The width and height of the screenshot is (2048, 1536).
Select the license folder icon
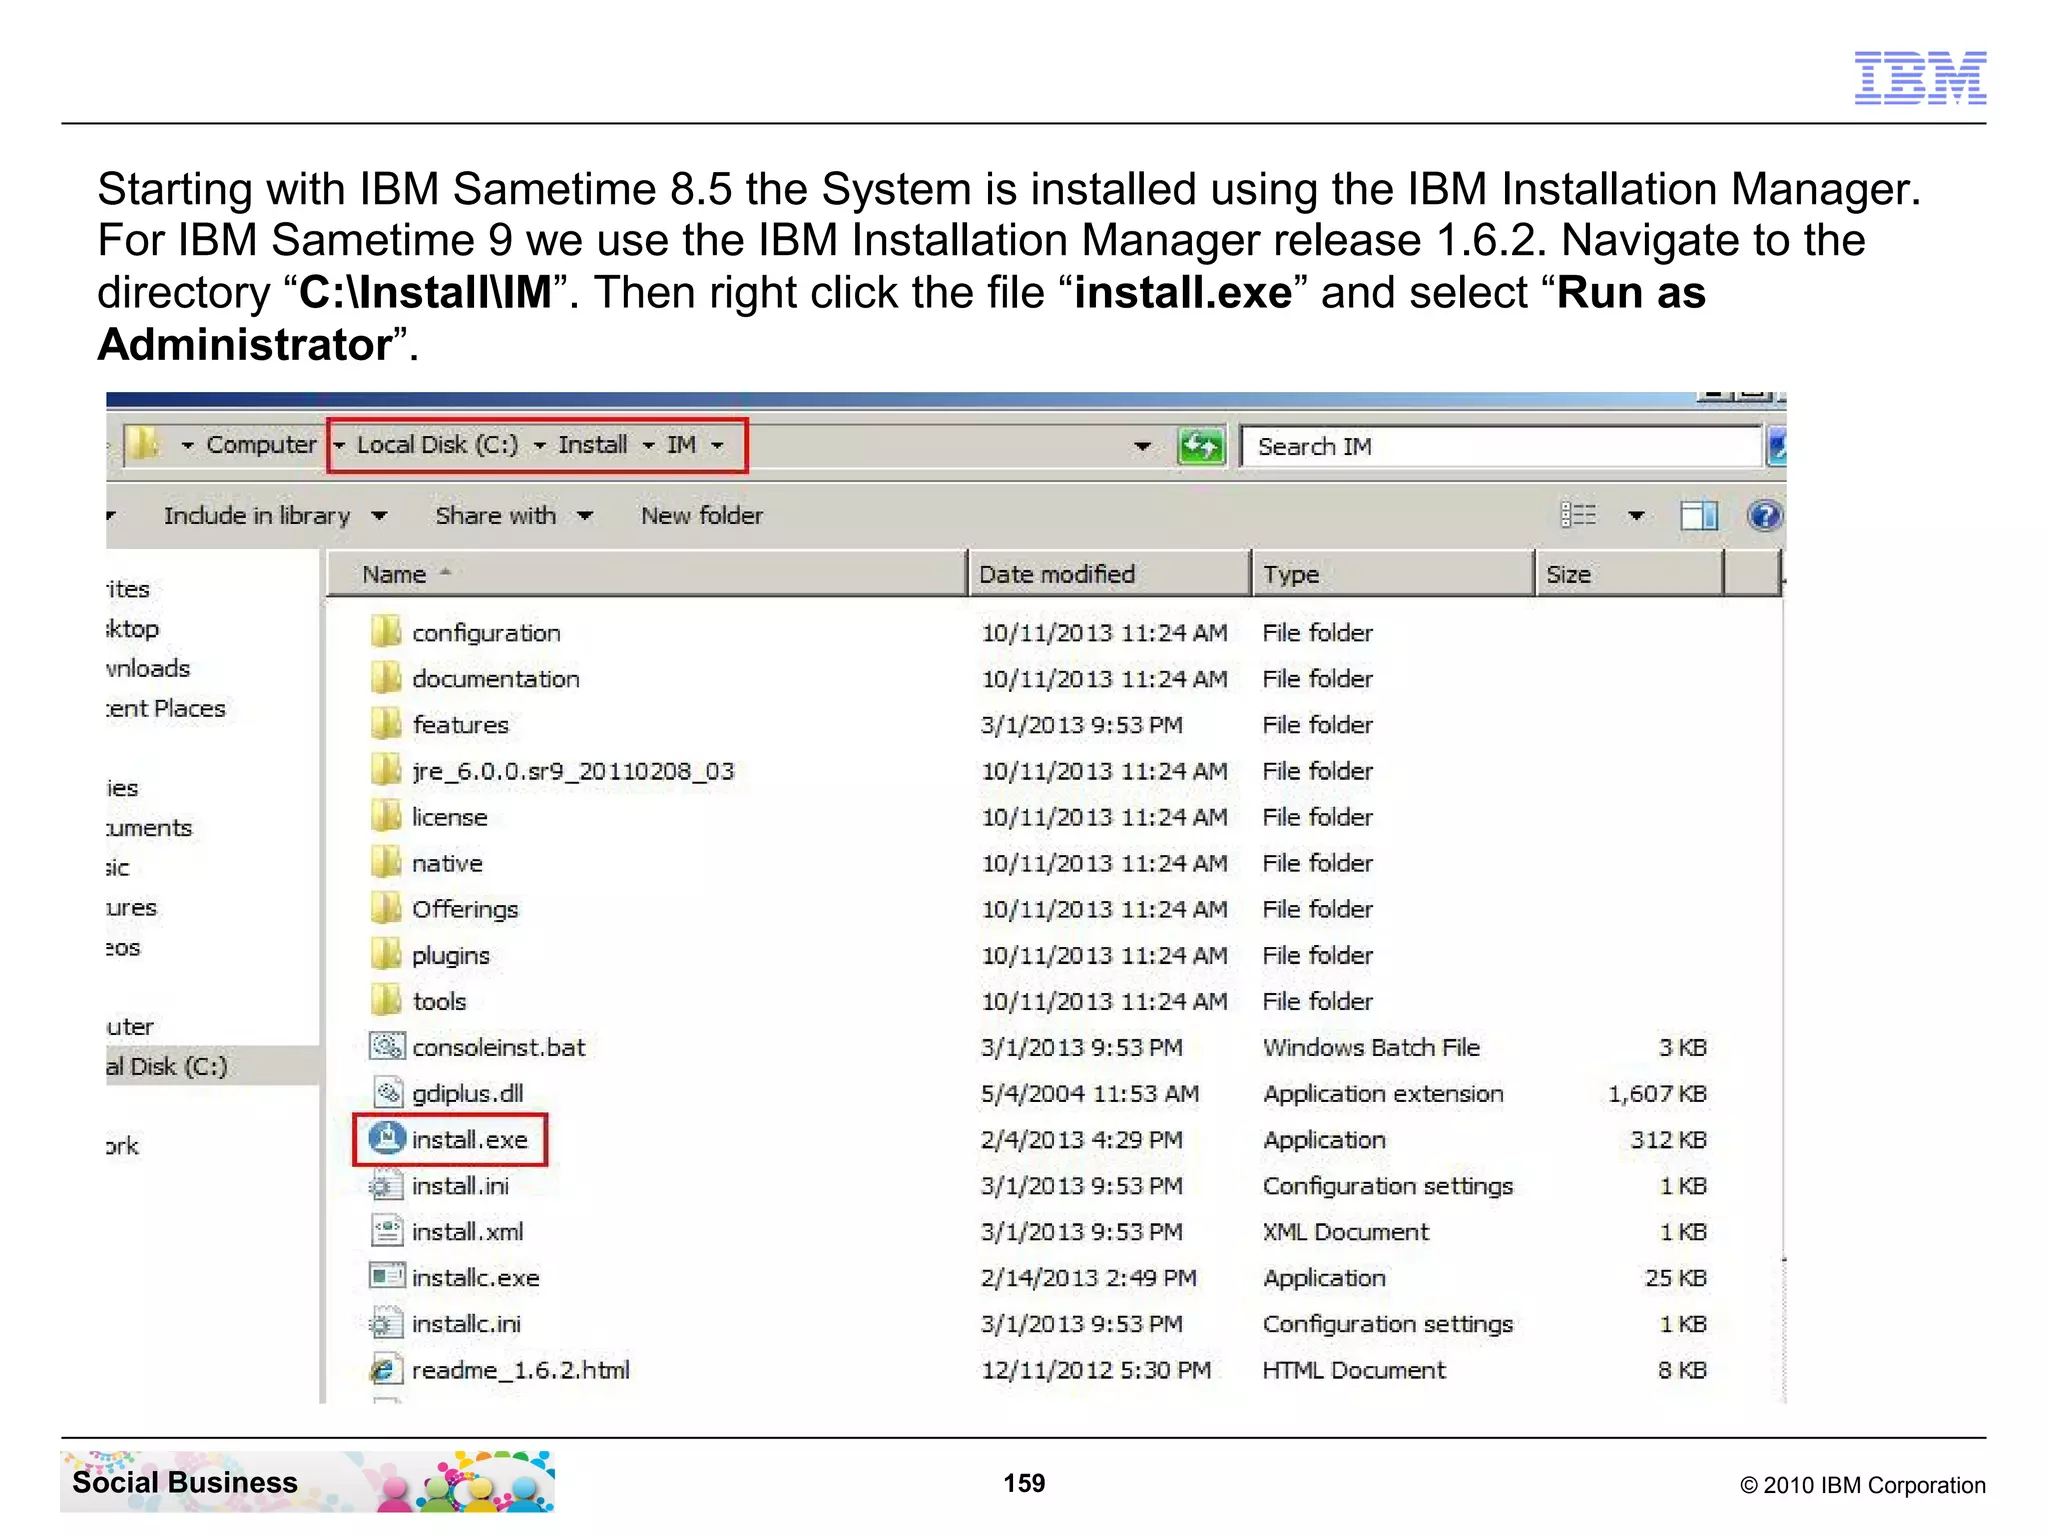(386, 816)
